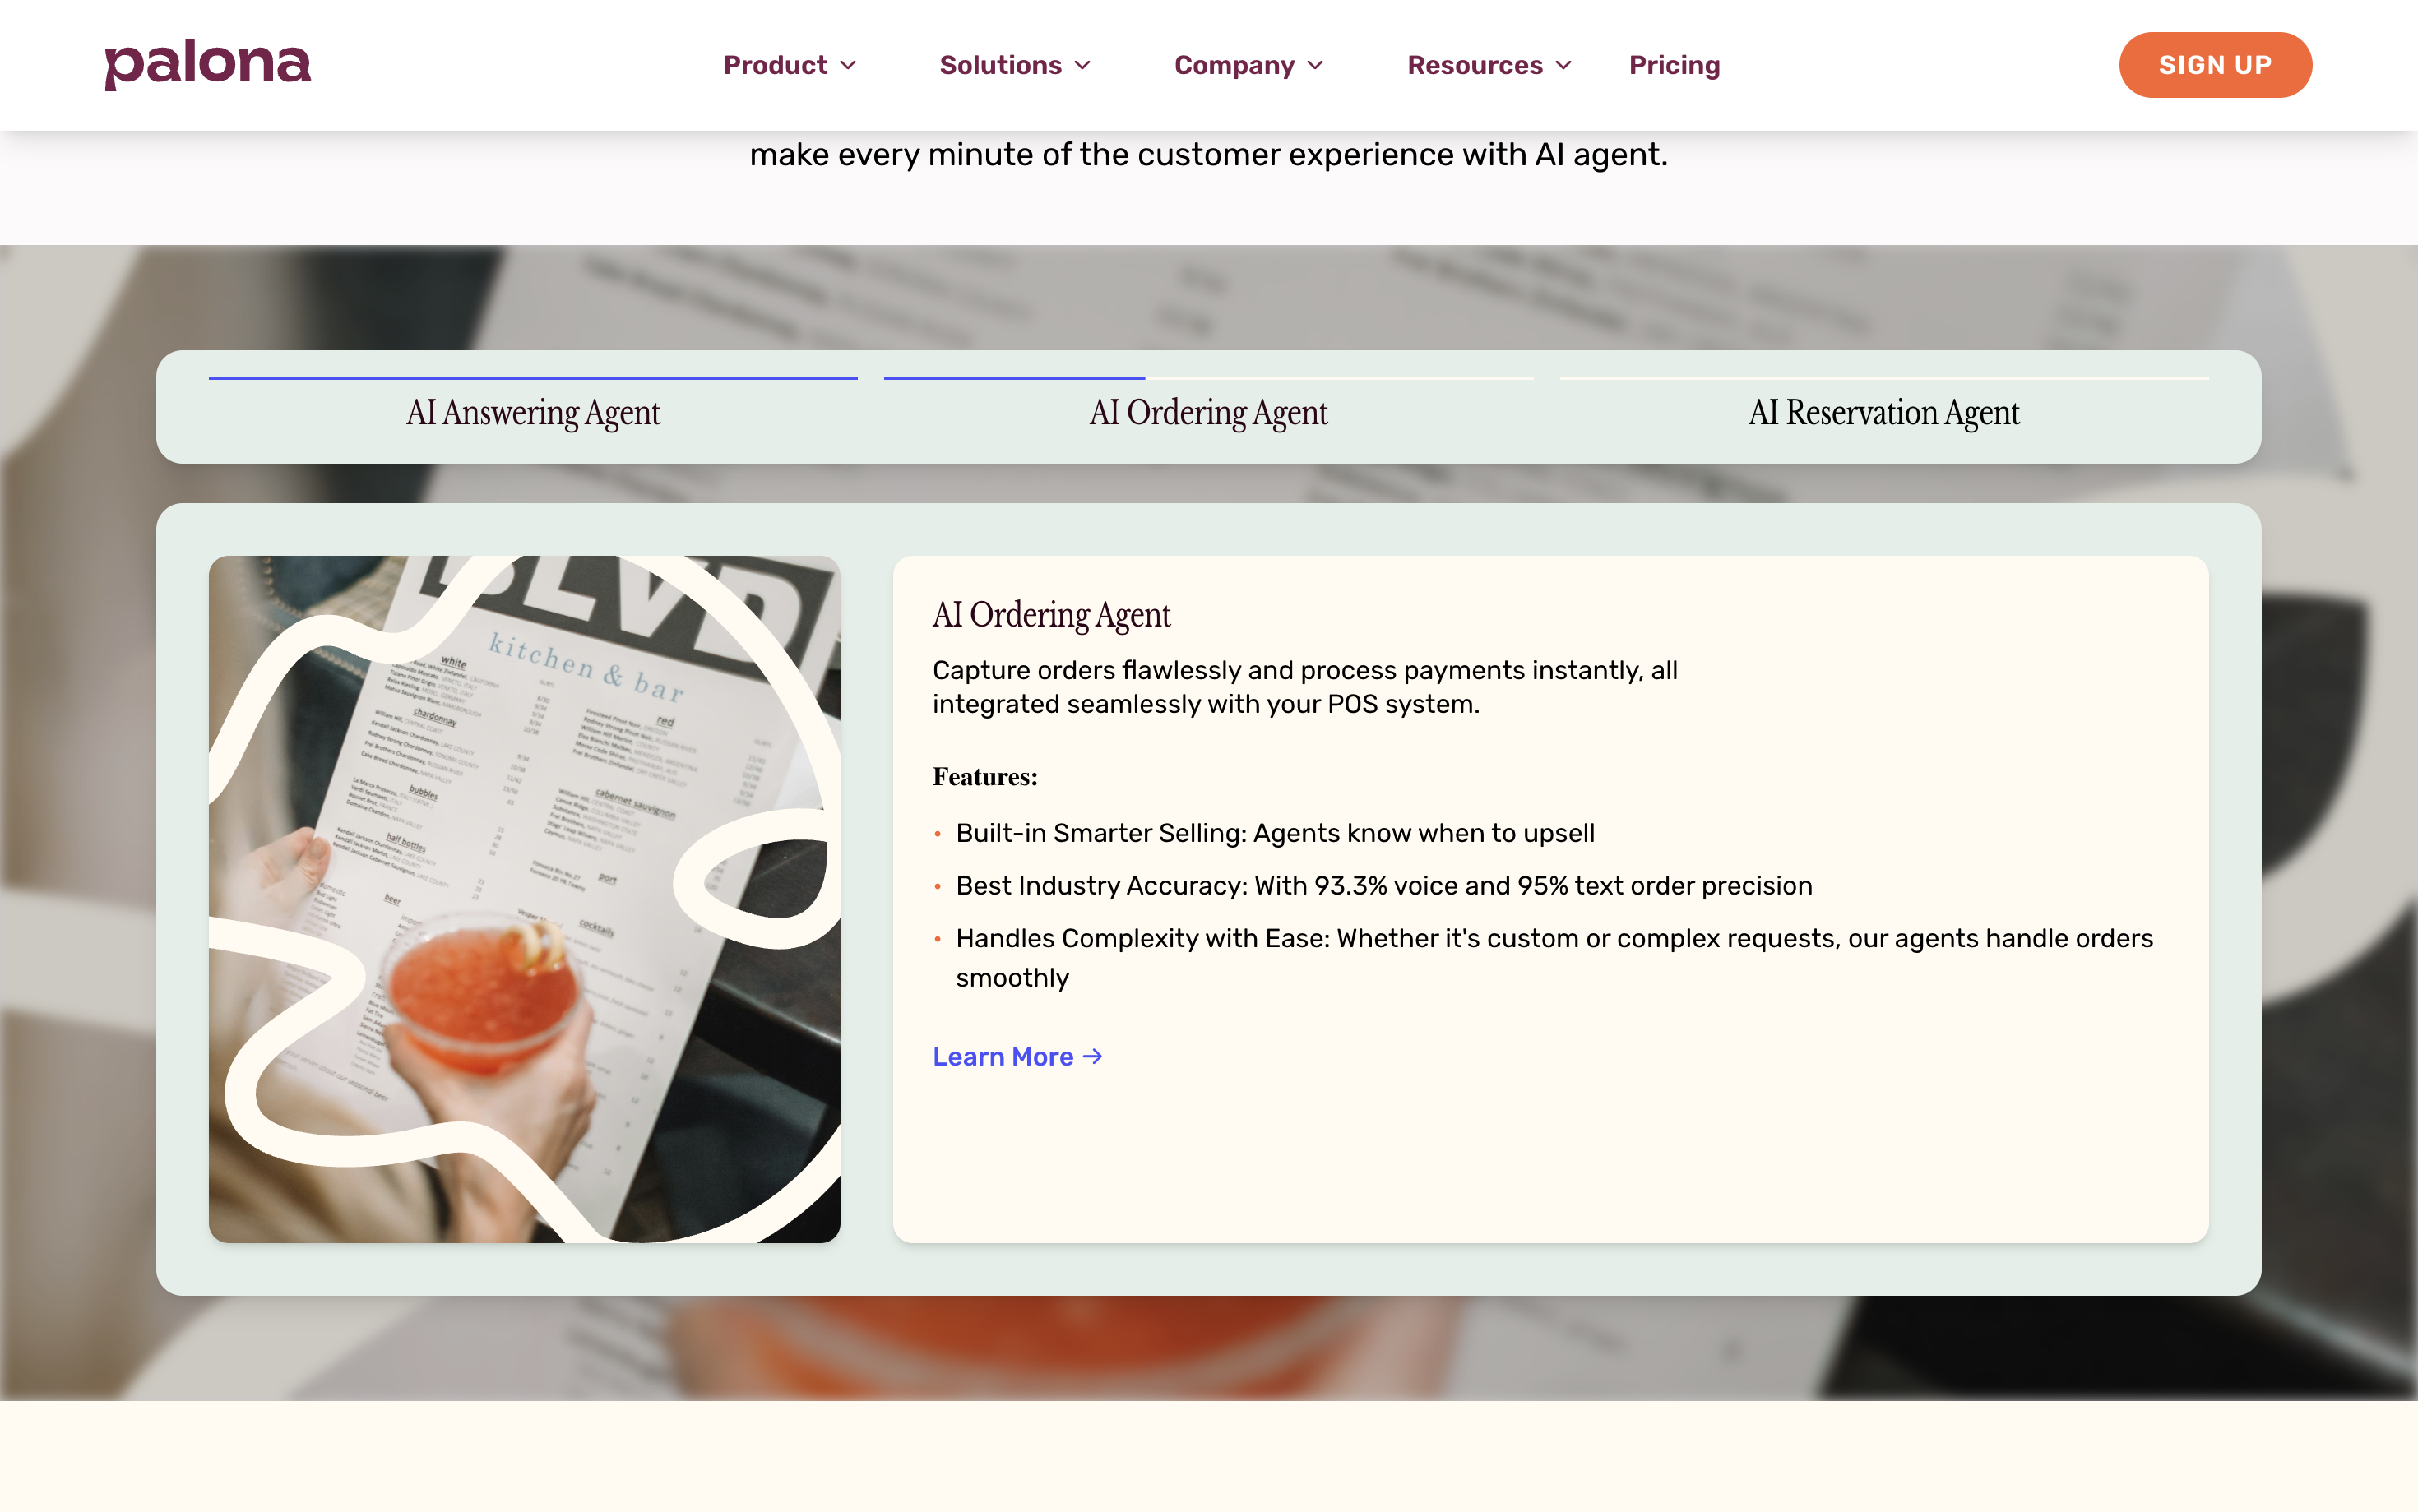Click the Company chevron icon
The width and height of the screenshot is (2418, 1512).
1315,66
